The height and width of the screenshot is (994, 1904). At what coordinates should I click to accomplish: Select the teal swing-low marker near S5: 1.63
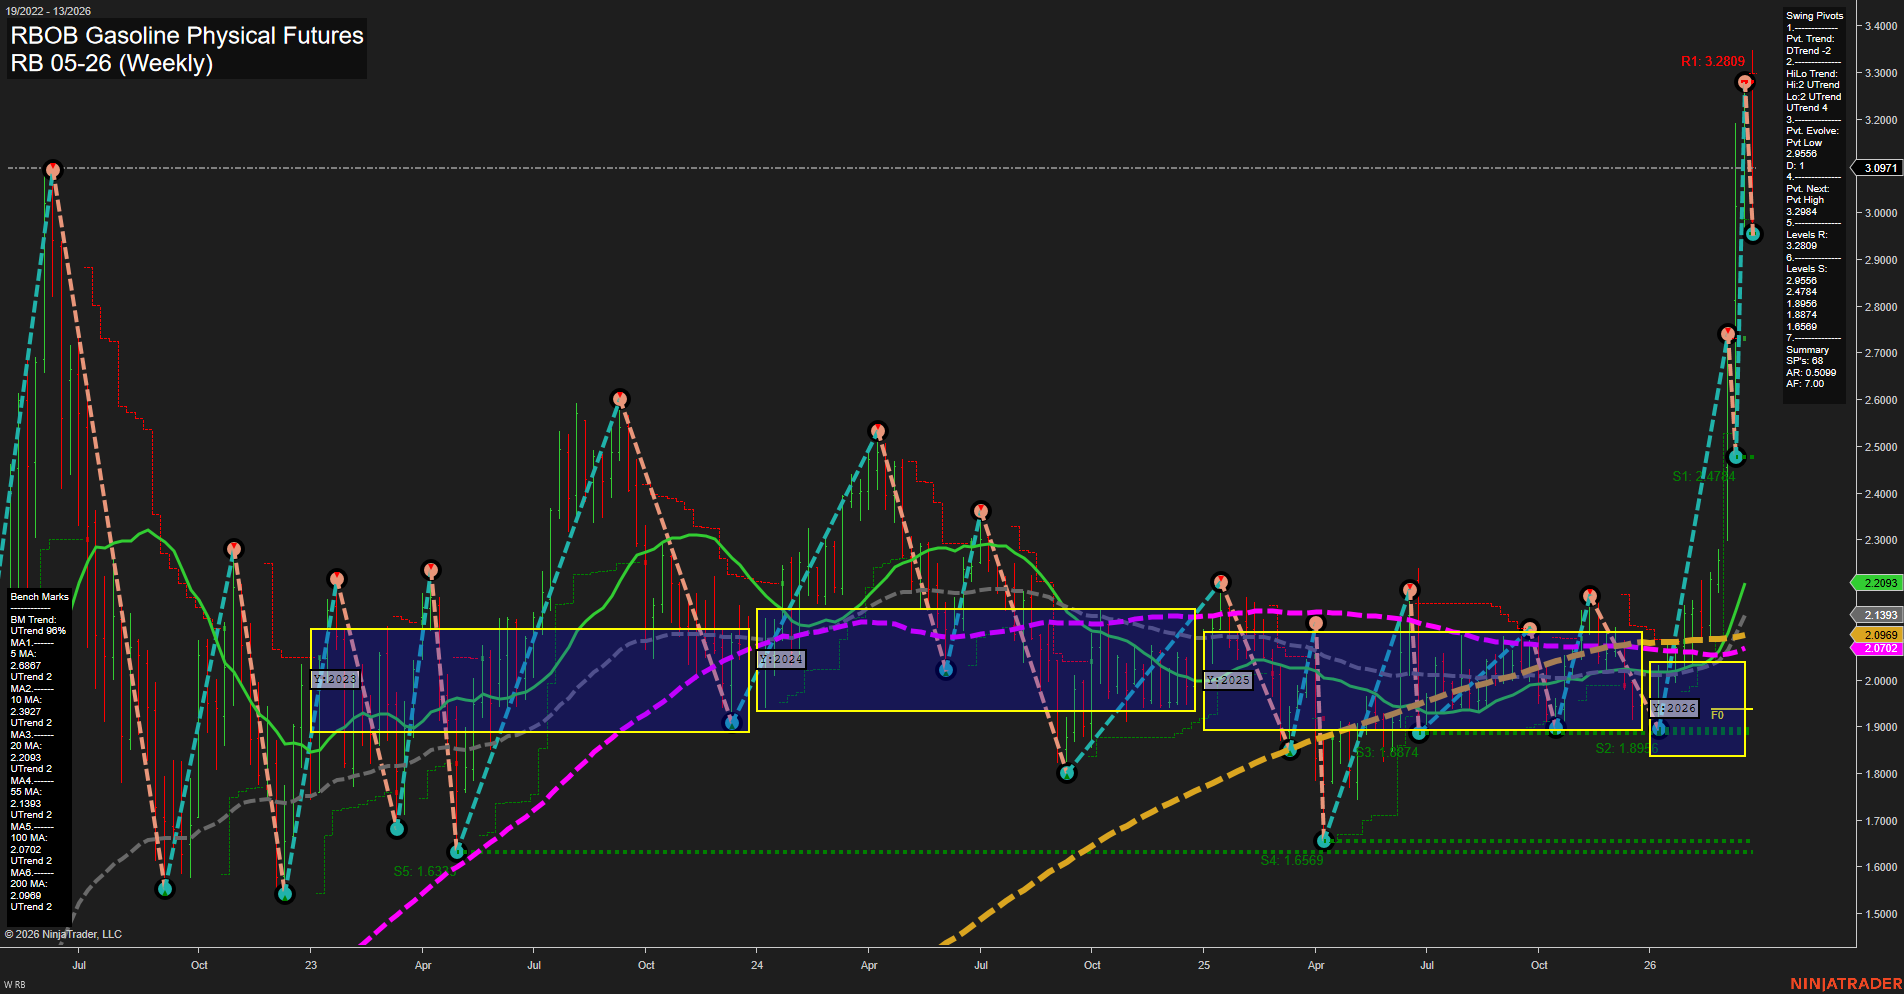tap(458, 852)
